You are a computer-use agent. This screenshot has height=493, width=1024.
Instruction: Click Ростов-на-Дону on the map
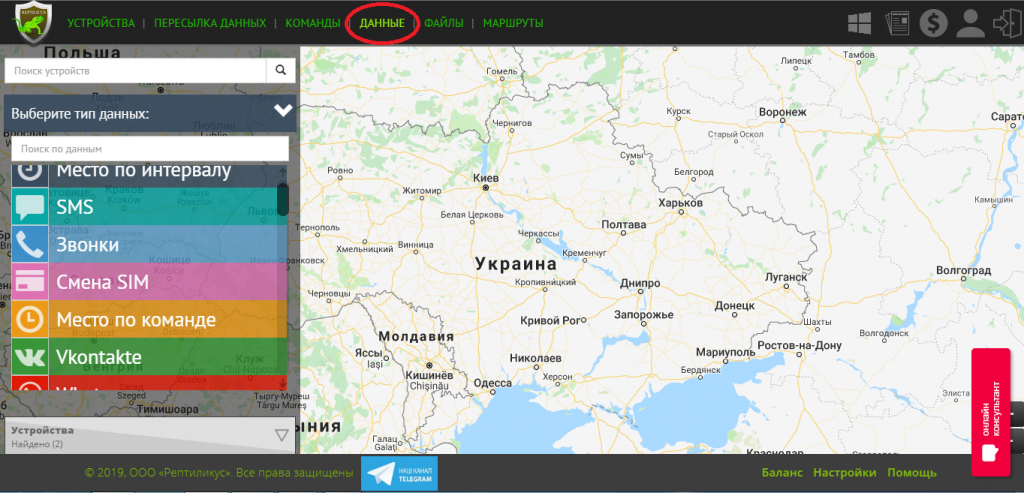point(798,345)
